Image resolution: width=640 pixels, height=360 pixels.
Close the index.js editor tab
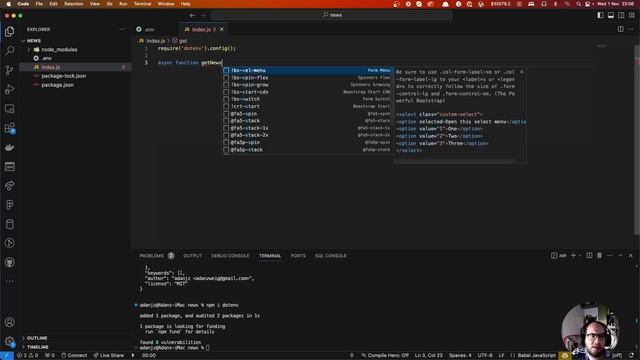[222, 29]
